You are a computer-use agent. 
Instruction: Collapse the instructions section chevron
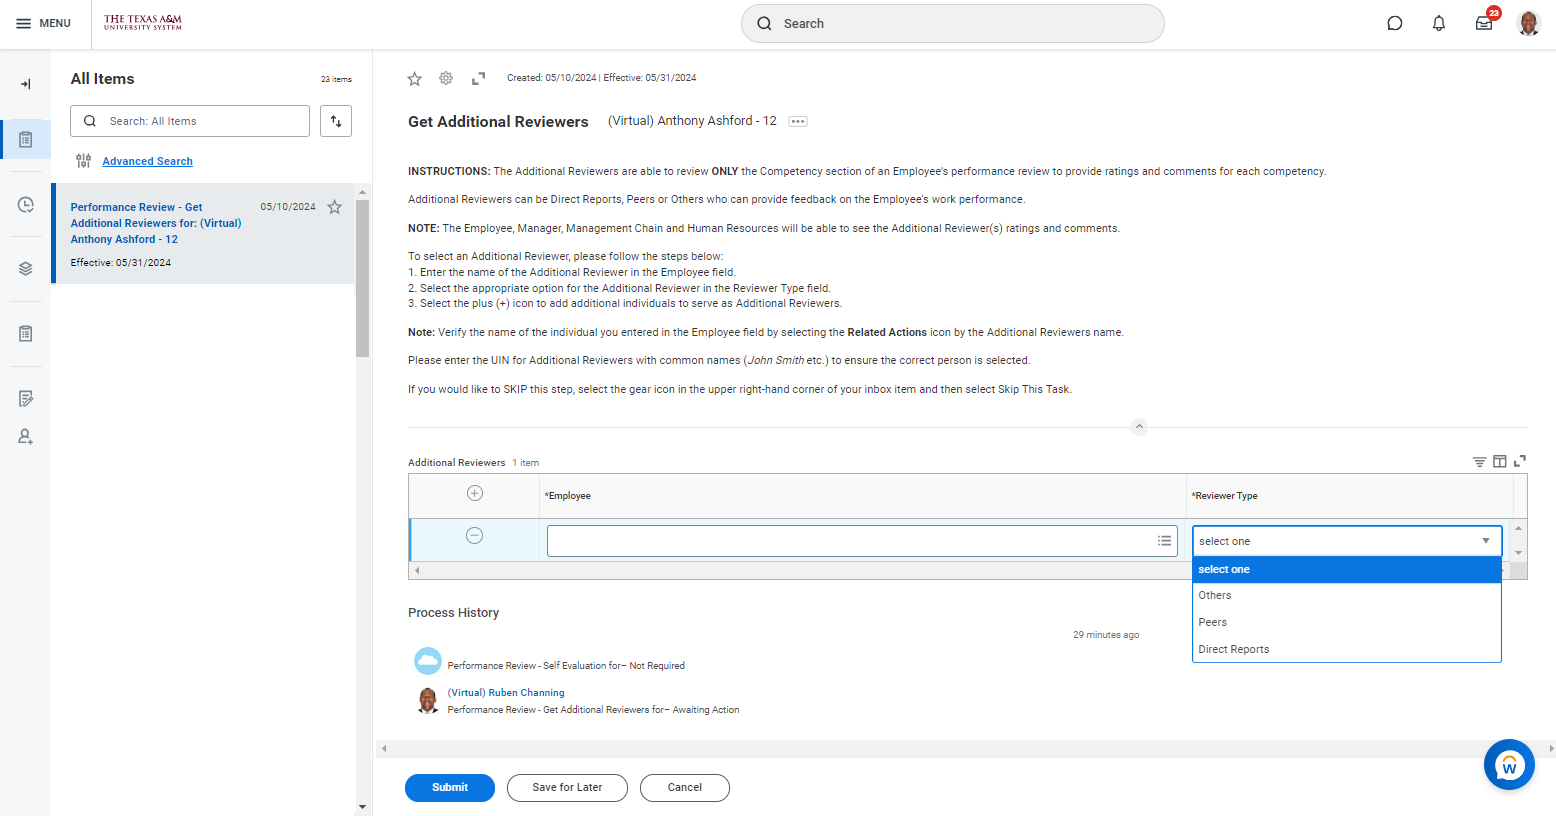pos(1138,427)
